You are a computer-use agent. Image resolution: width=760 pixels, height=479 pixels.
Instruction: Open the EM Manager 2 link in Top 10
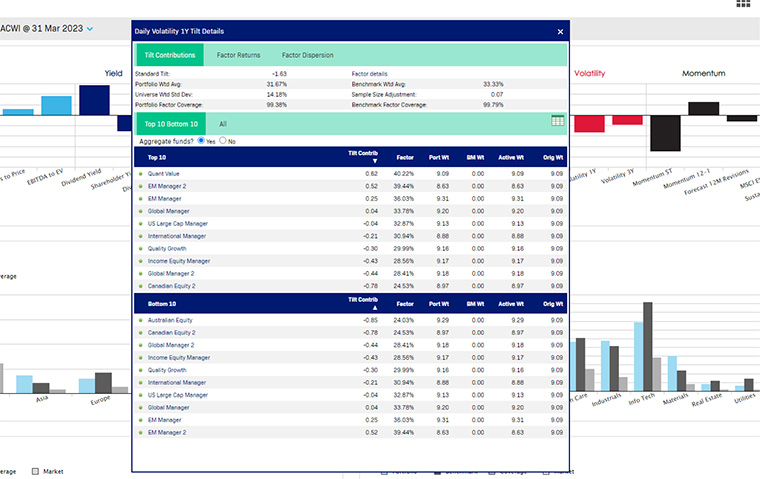pos(166,186)
